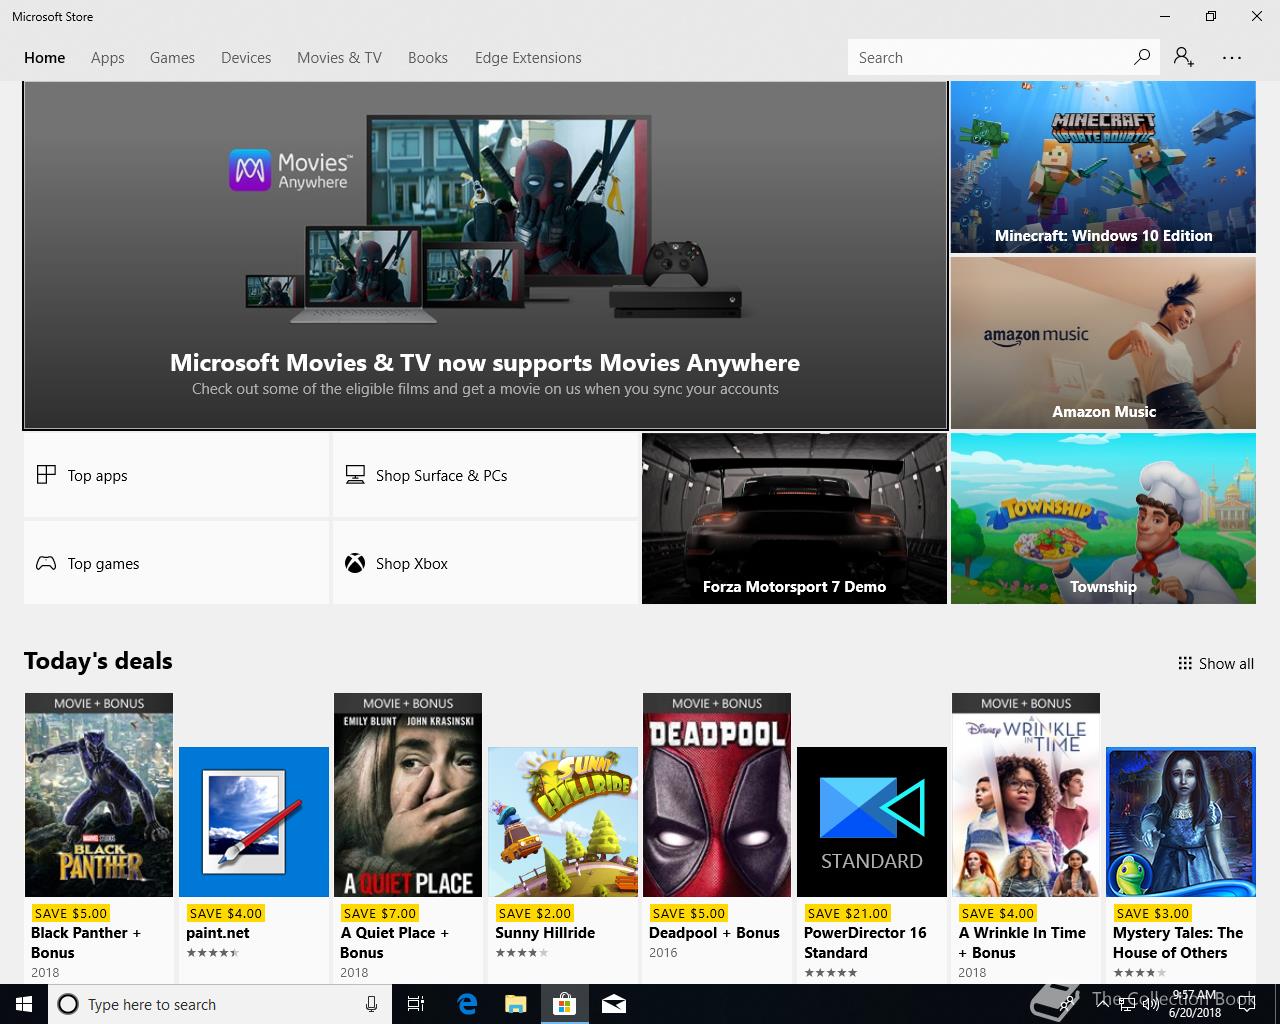Open Task View from the taskbar
Viewport: 1280px width, 1024px height.
[x=416, y=1004]
